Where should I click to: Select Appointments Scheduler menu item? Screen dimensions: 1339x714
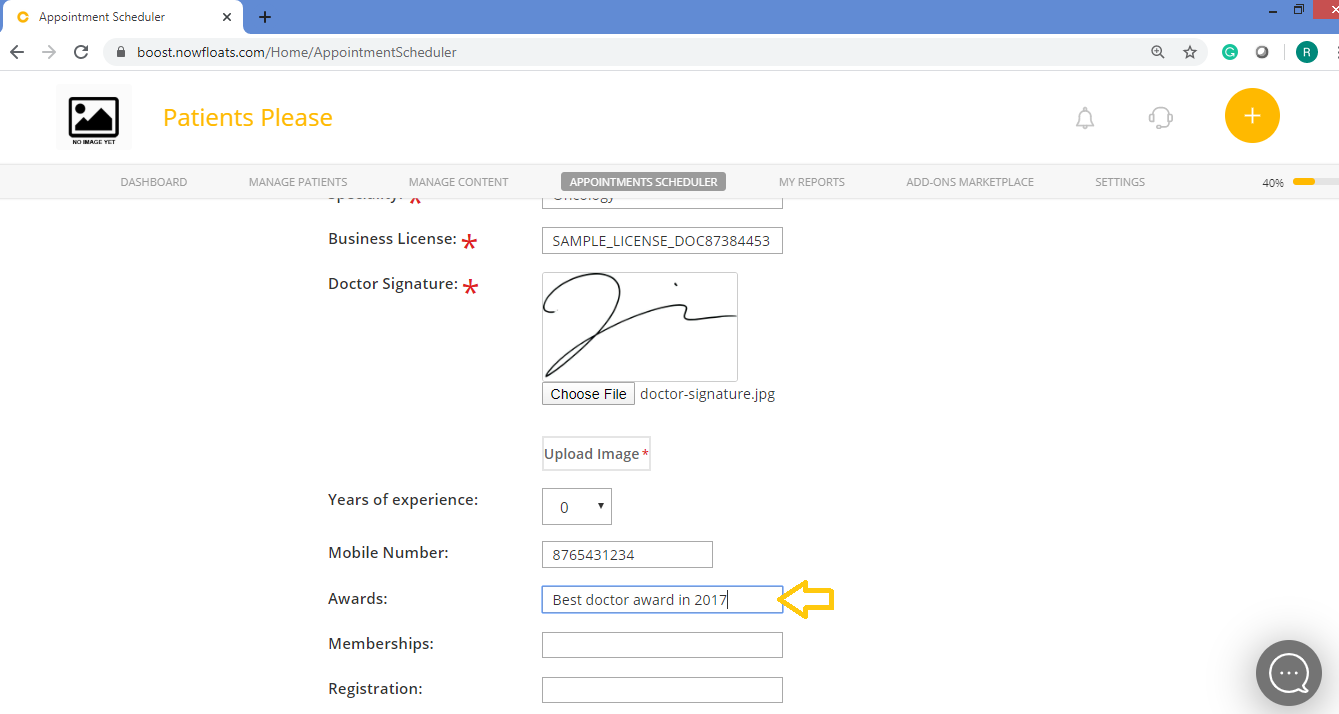pyautogui.click(x=643, y=182)
